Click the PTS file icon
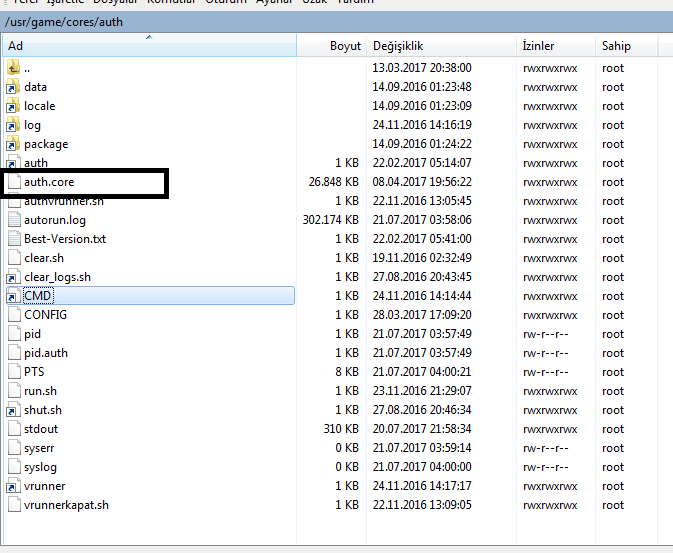 [14, 371]
